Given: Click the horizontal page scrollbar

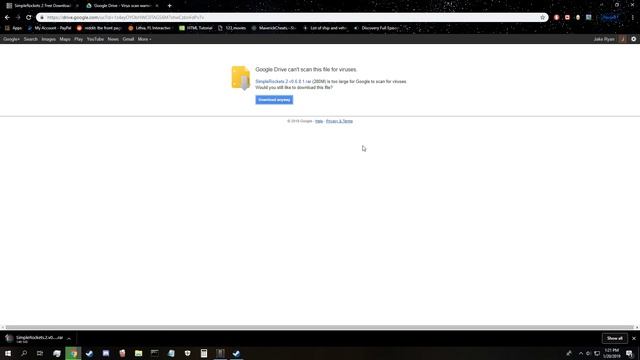Looking at the screenshot, I should click(x=320, y=327).
